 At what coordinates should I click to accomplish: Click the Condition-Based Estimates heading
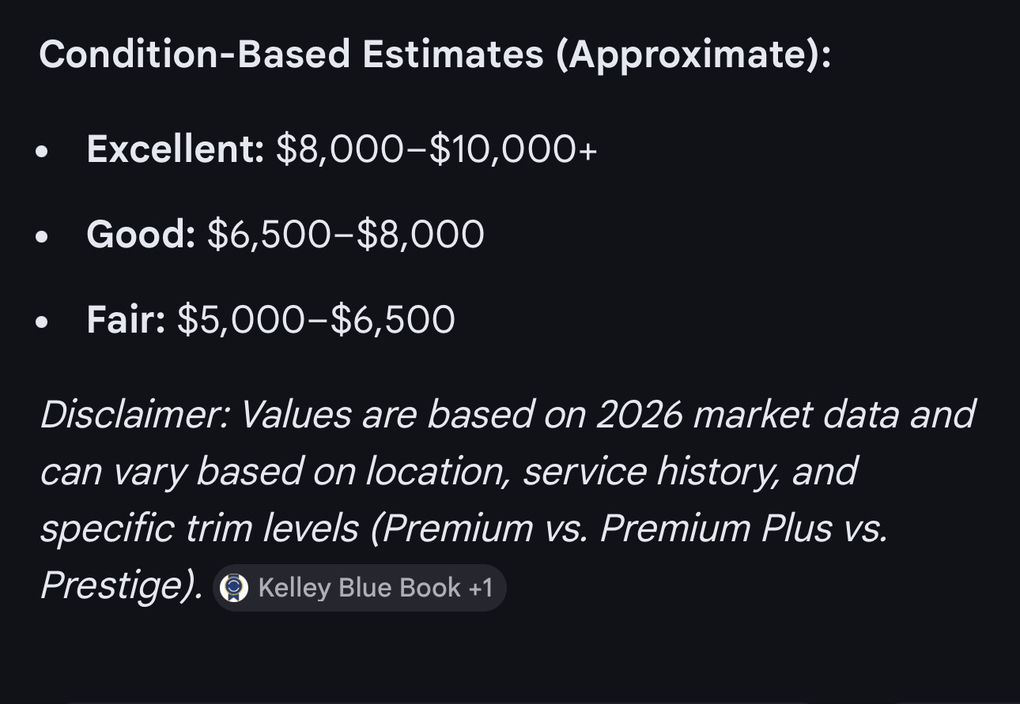tap(434, 54)
